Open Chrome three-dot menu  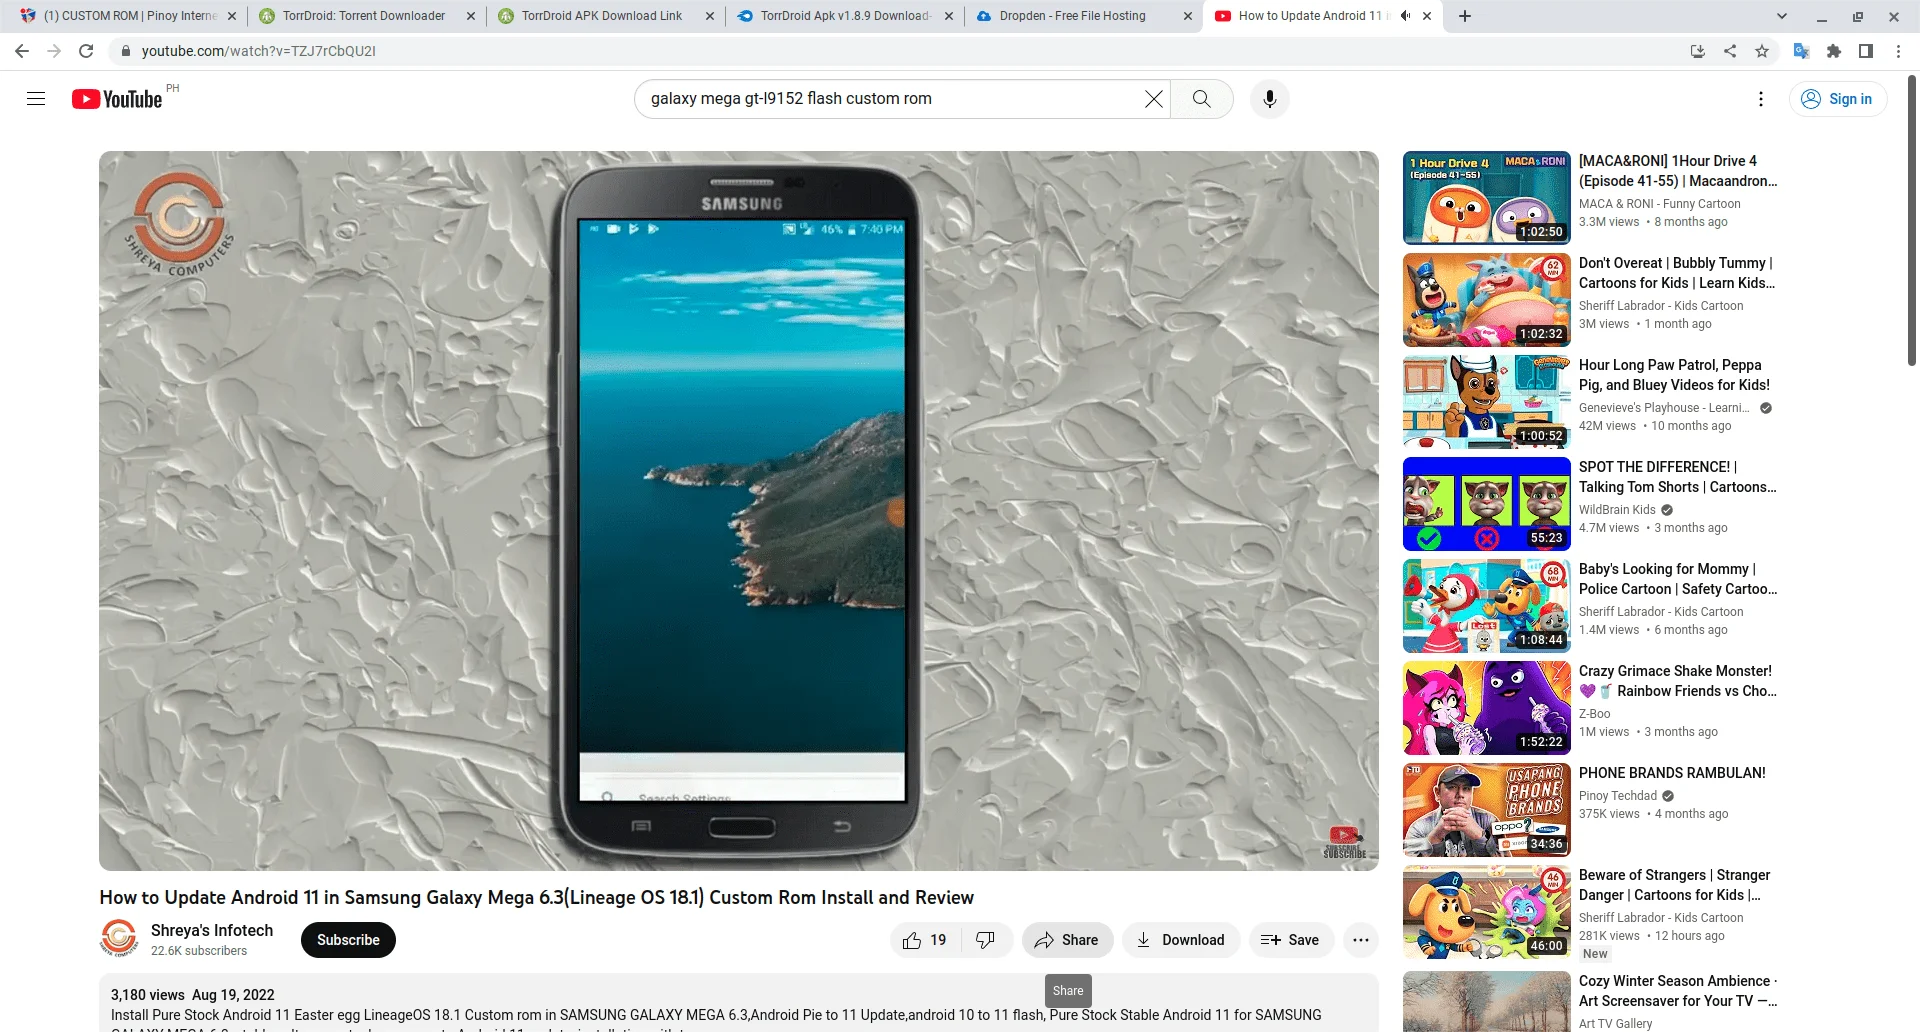click(x=1898, y=51)
